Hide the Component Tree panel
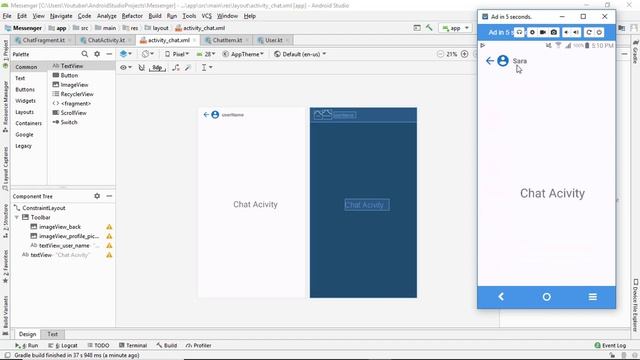This screenshot has height=360, width=640. [109, 196]
